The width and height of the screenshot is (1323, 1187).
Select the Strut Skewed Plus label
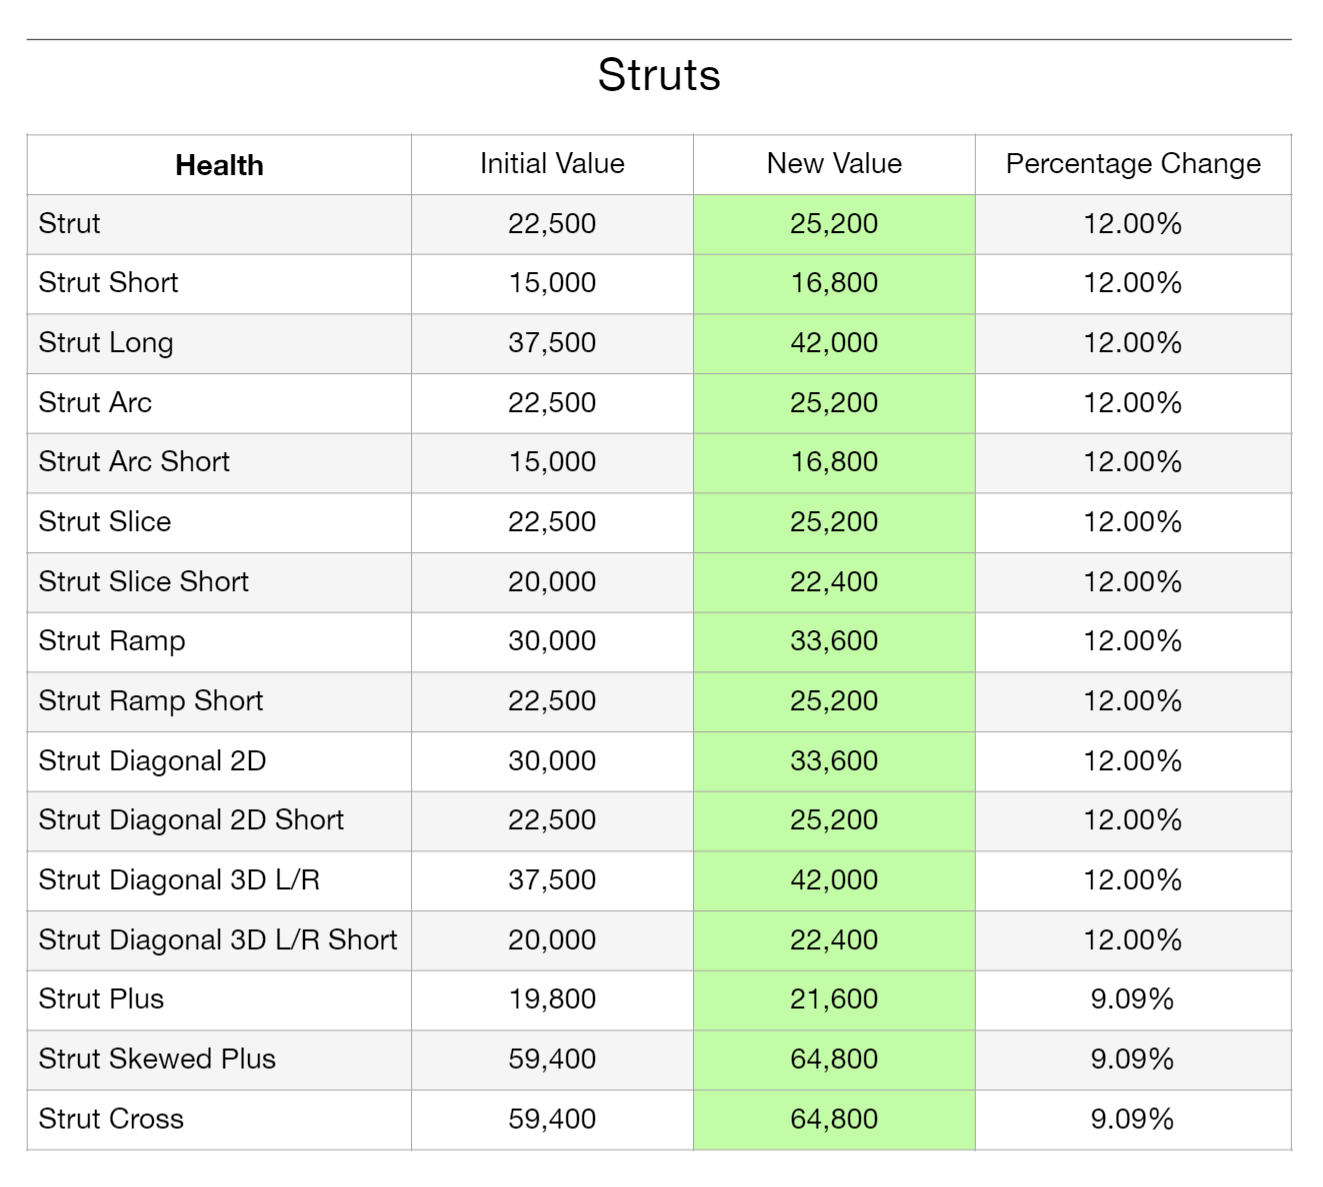click(157, 1059)
